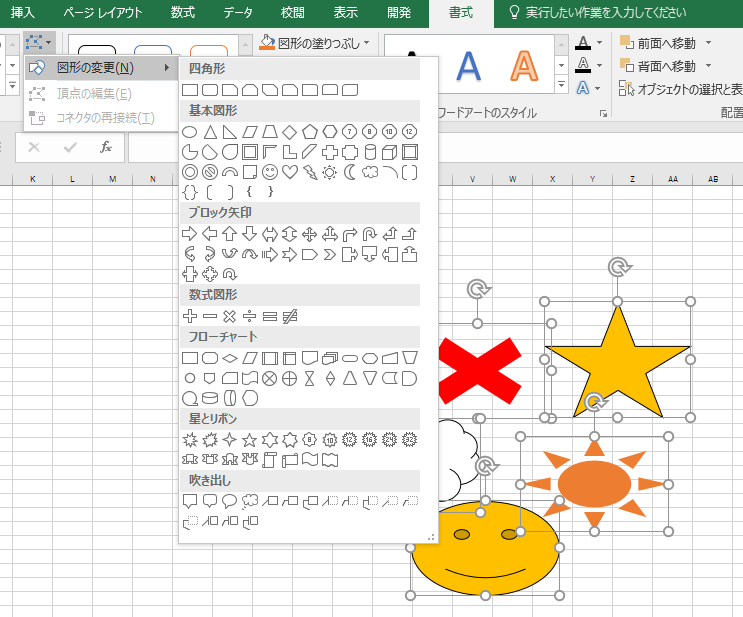This screenshot has height=617, width=743.
Task: Pick the explosion 1 shape in 星とリボン
Action: tap(190, 440)
